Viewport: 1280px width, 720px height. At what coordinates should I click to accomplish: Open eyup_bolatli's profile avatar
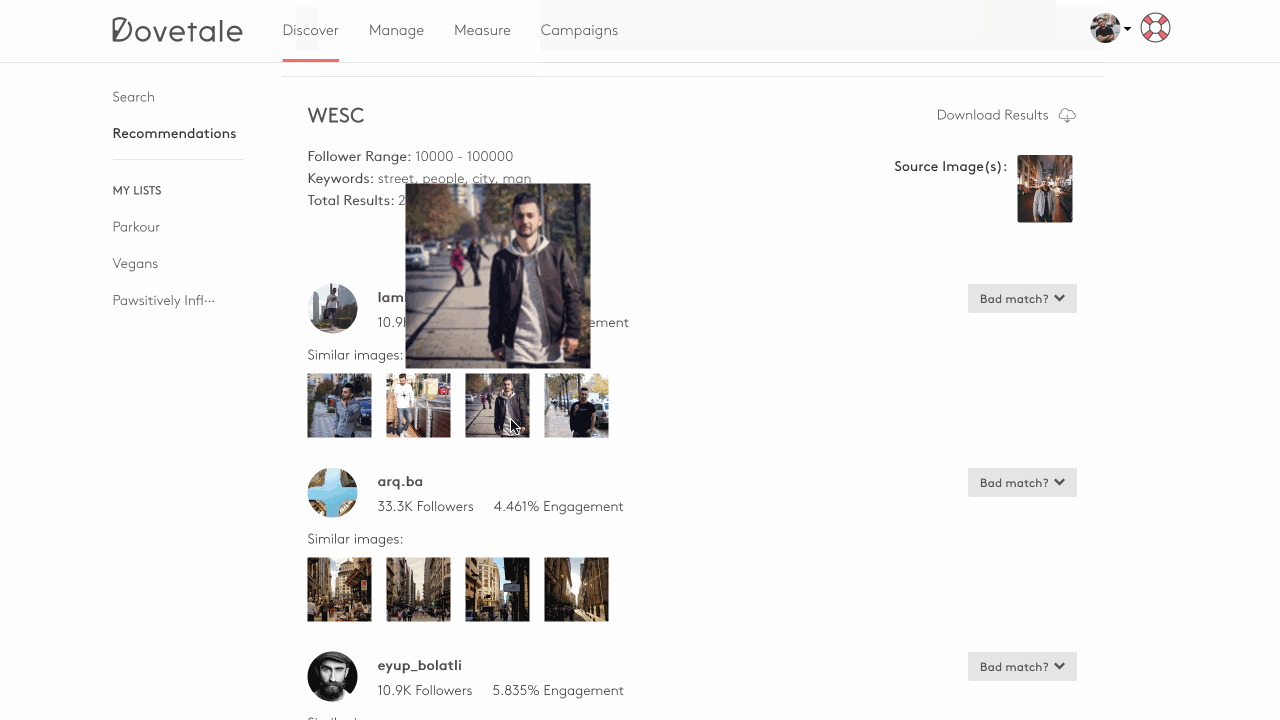tap(332, 676)
